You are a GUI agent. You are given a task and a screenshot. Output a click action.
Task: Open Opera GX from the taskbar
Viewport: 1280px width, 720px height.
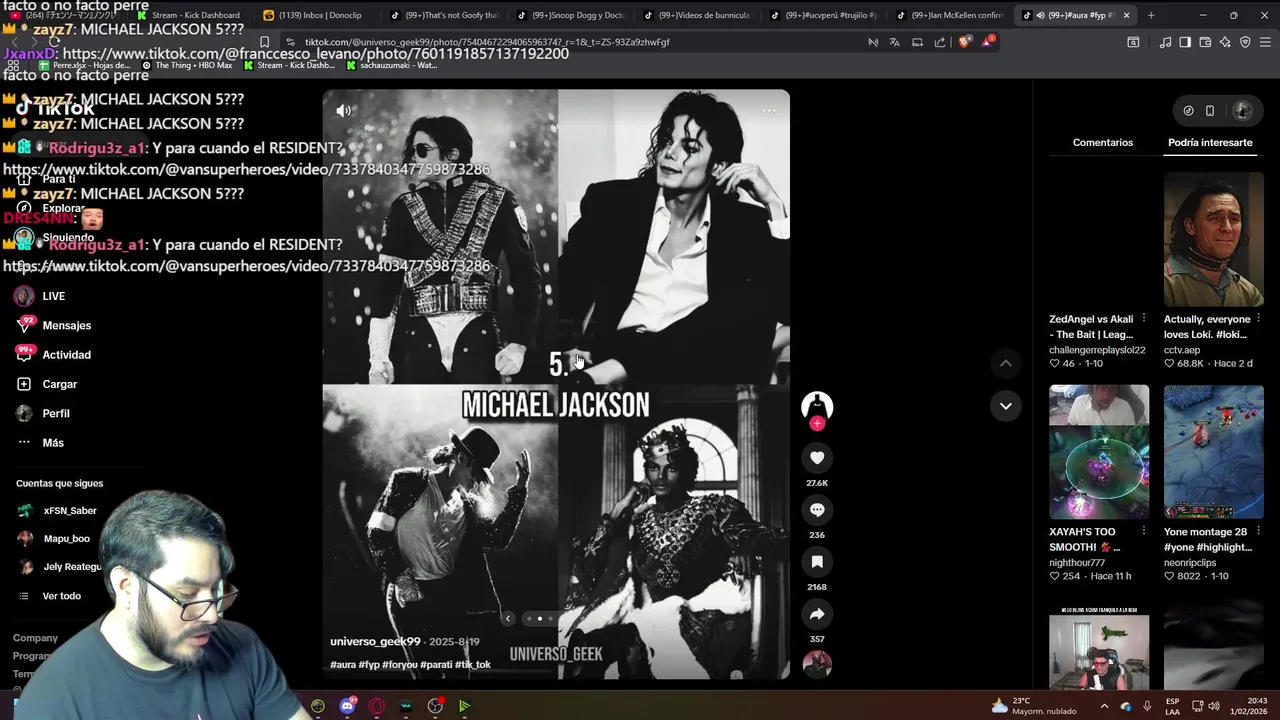pos(377,705)
